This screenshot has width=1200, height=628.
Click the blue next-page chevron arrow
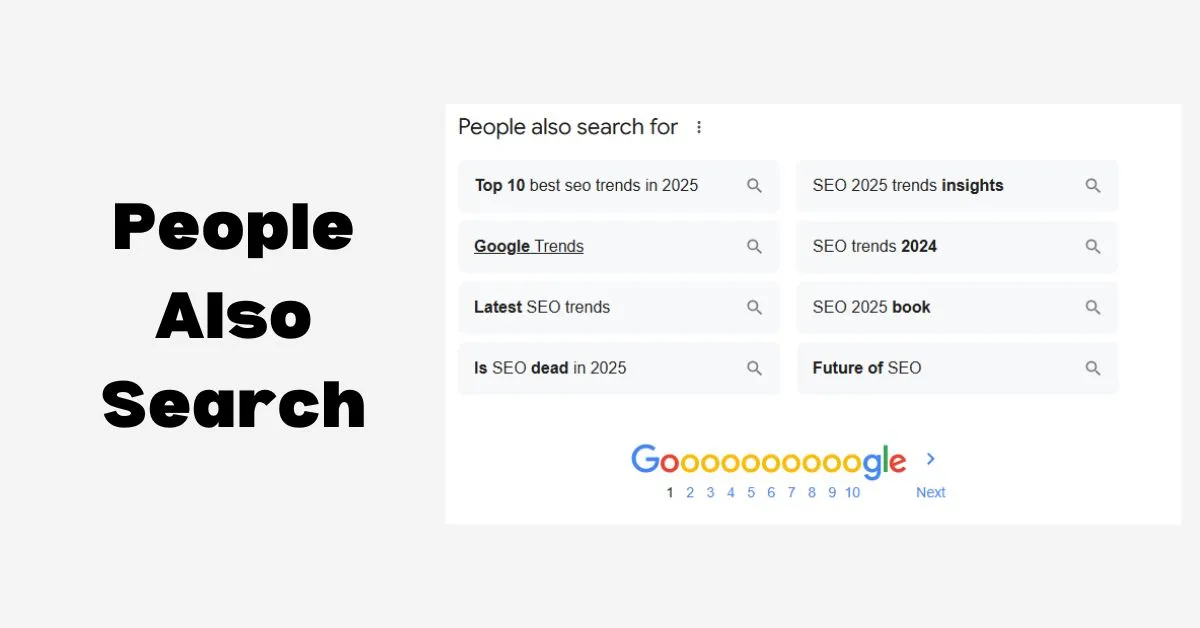coord(931,459)
